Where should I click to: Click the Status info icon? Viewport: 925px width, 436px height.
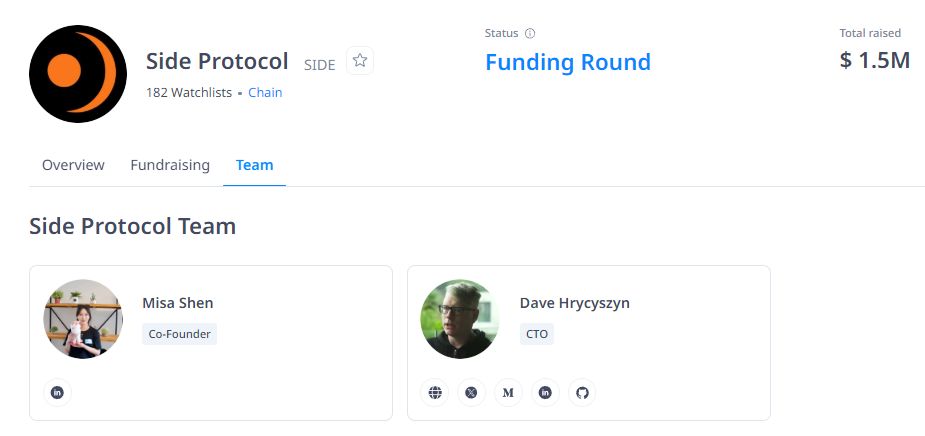point(530,33)
